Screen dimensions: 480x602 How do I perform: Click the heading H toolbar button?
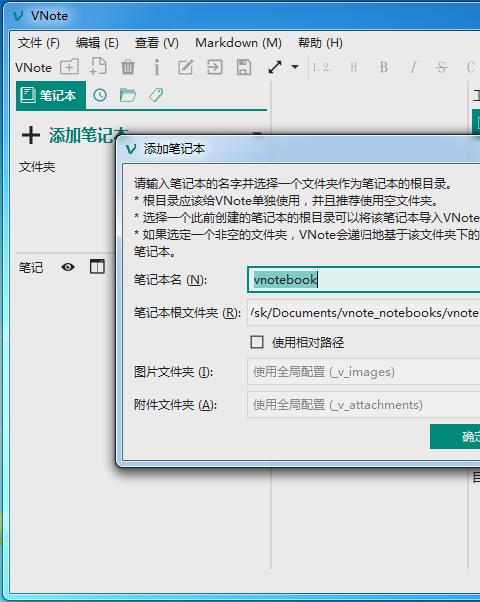354,68
